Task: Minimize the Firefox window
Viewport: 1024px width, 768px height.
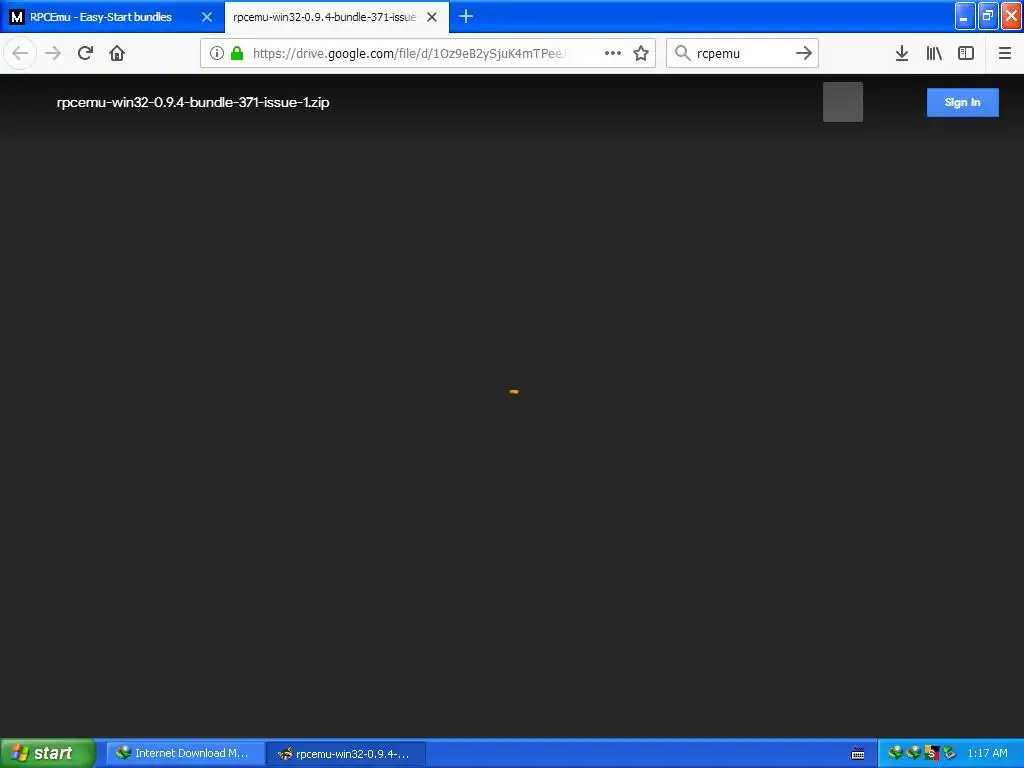Action: pos(965,16)
